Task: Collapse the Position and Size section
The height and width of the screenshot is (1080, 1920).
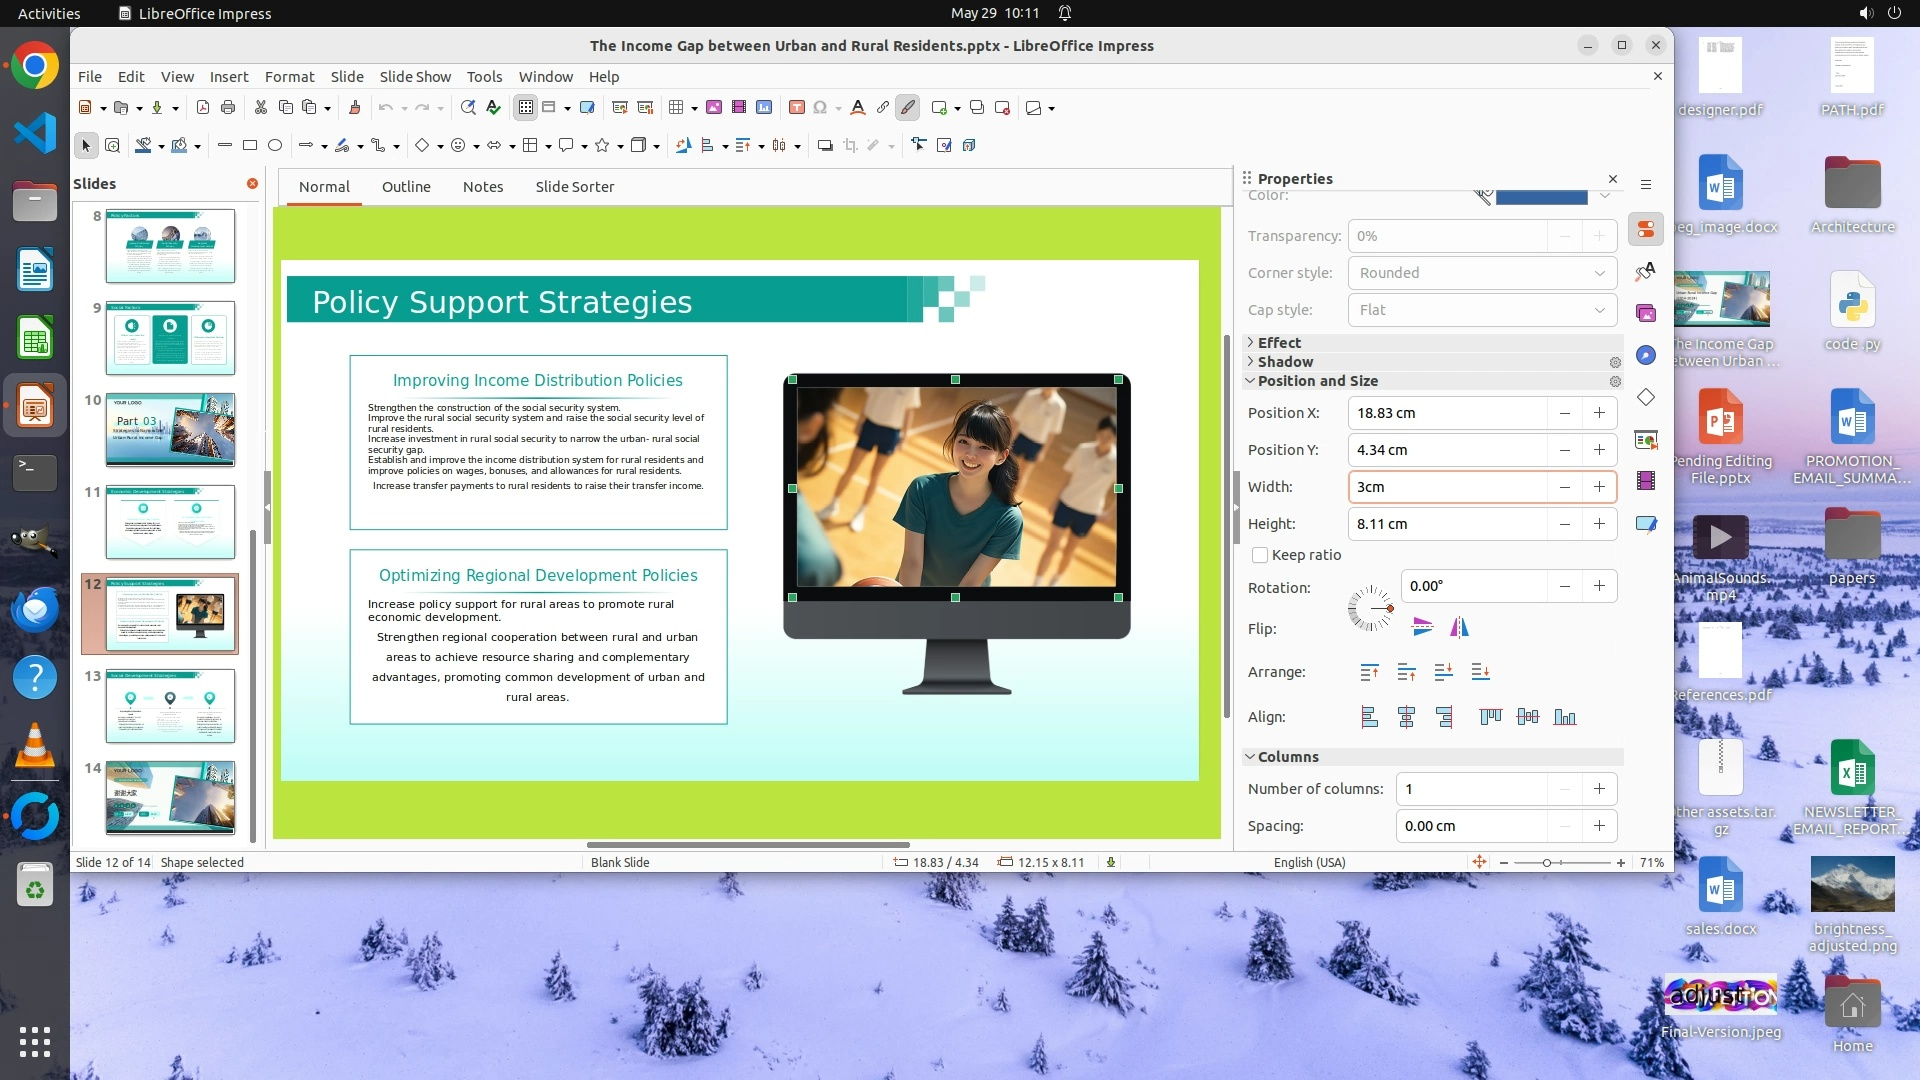Action: [x=1317, y=381]
